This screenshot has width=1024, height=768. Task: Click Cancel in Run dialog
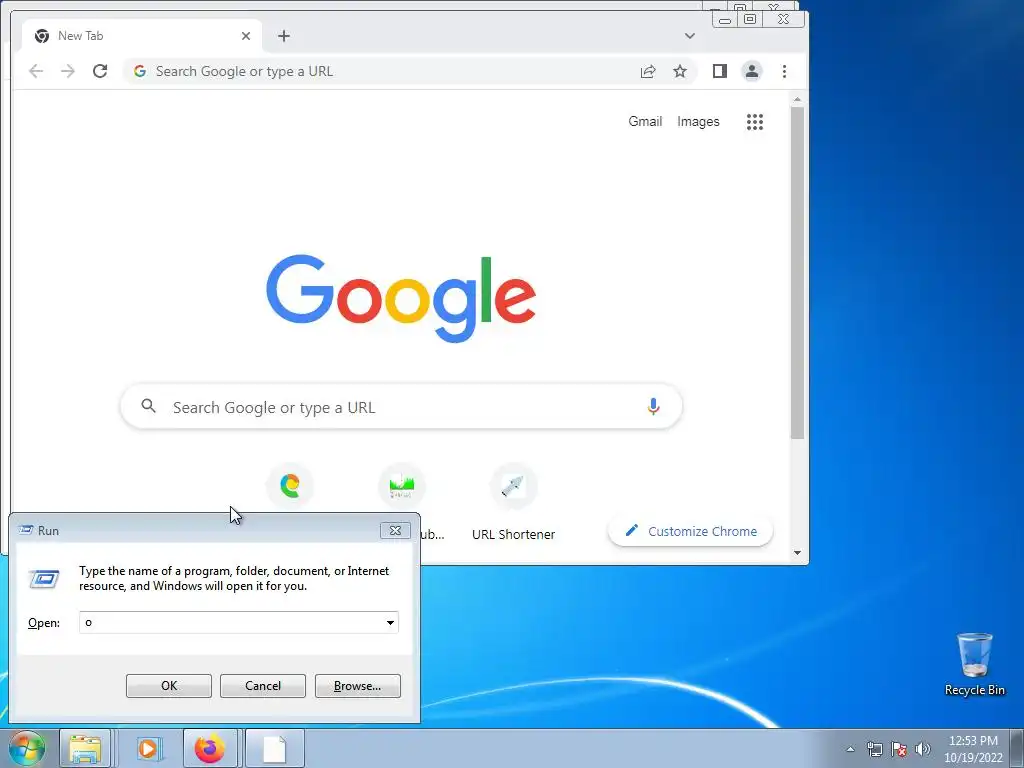[x=263, y=686]
